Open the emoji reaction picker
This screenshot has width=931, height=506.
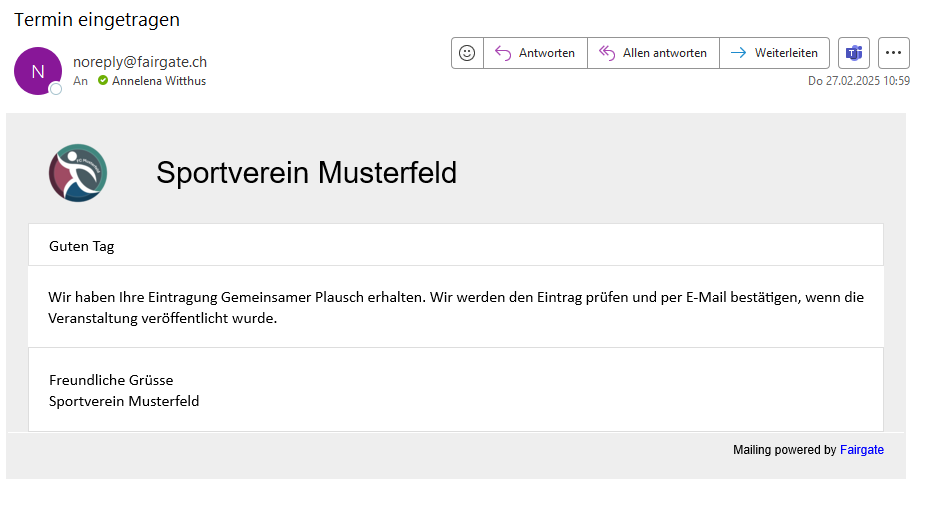467,53
